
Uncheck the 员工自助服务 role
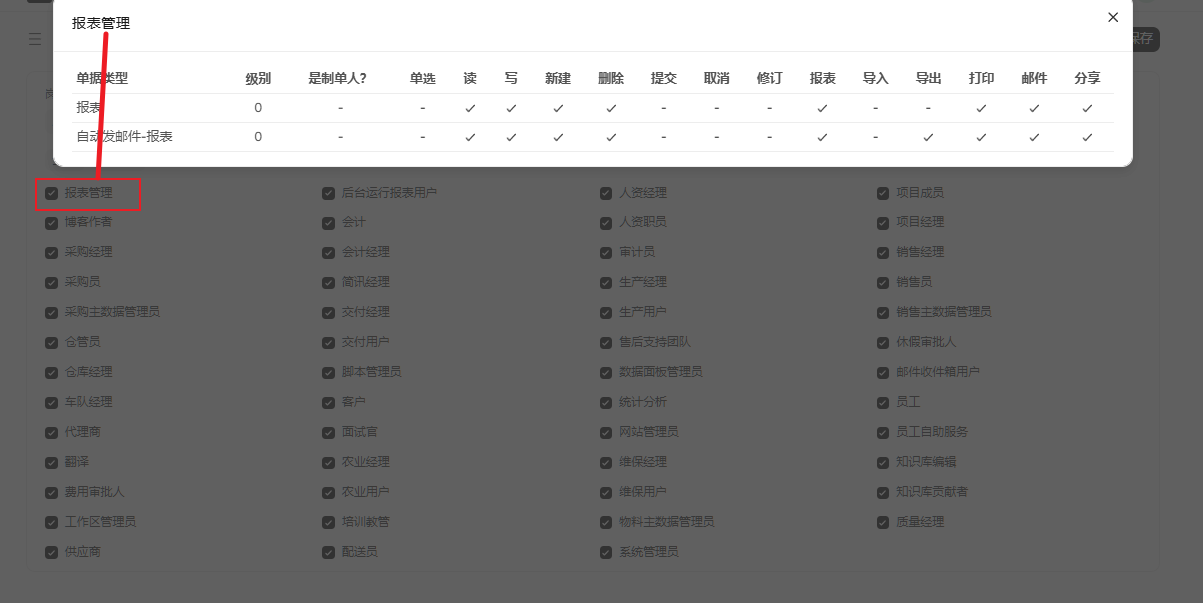(883, 432)
